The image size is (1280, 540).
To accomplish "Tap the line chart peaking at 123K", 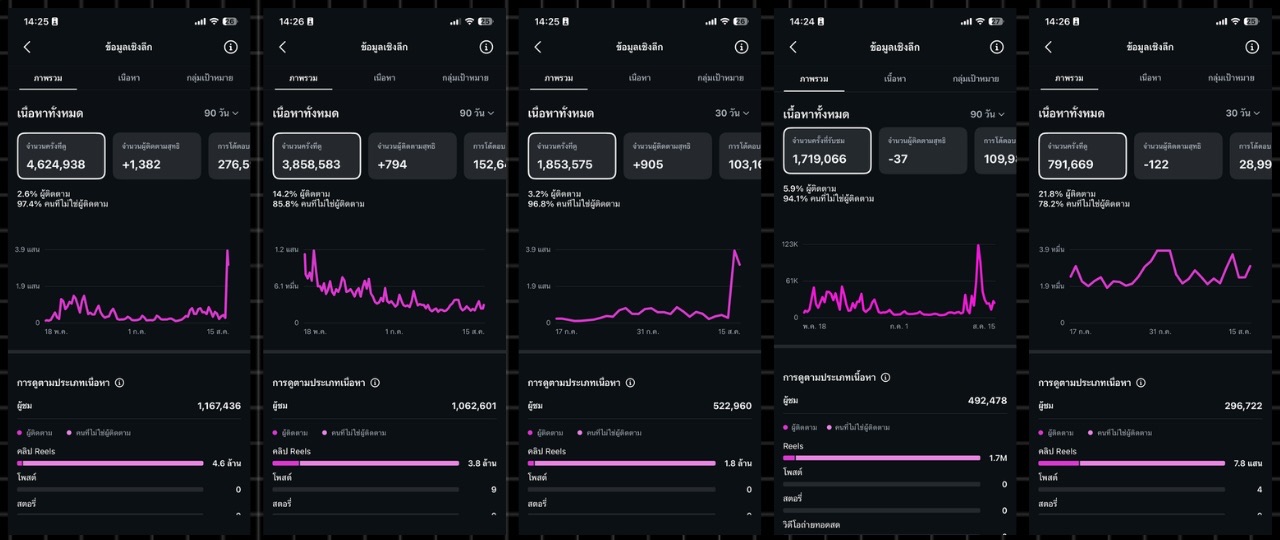I will pos(900,280).
